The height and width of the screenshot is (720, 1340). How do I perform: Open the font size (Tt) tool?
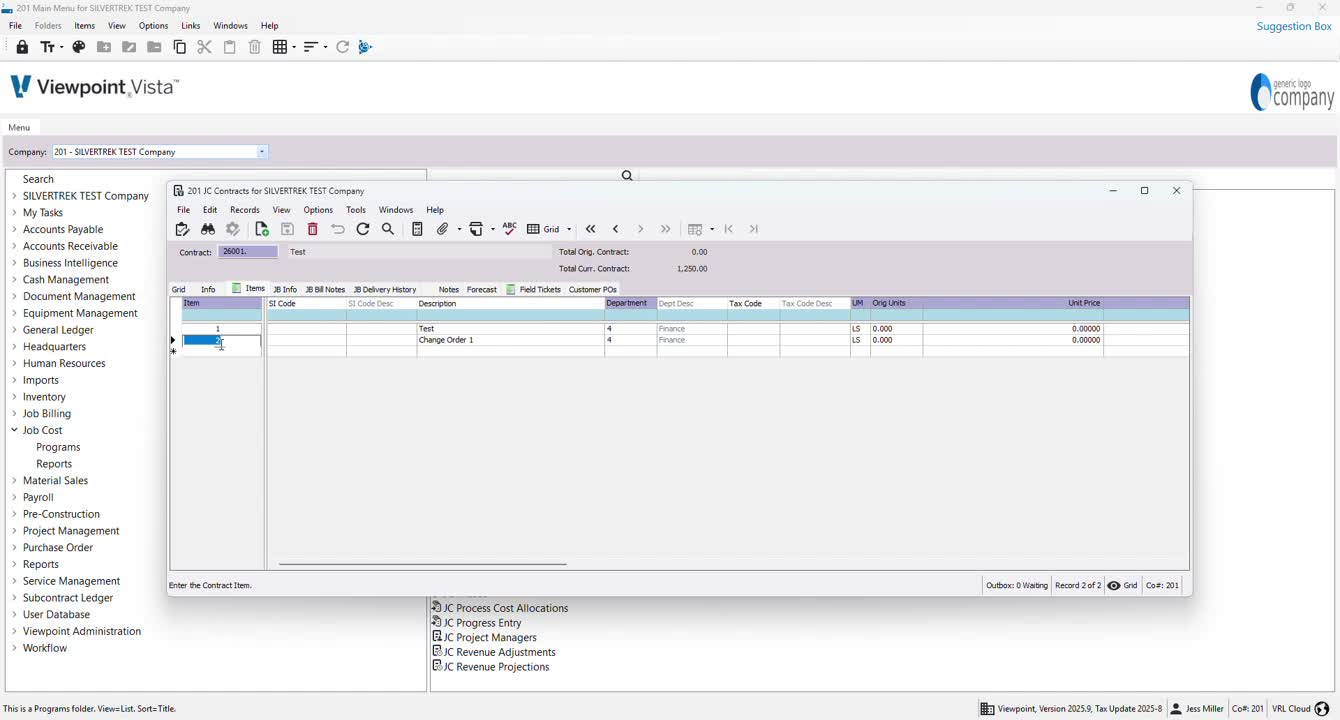pos(47,47)
